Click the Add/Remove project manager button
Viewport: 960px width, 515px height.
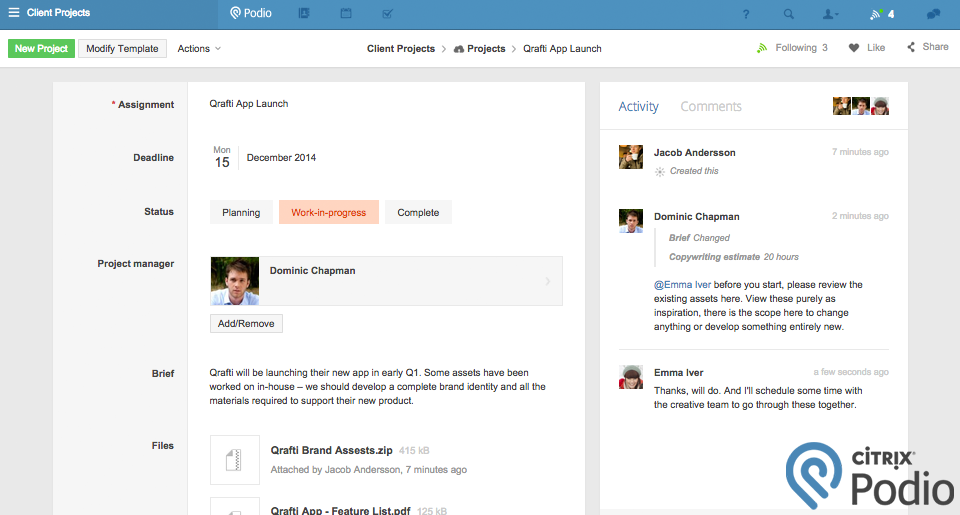[x=246, y=324]
